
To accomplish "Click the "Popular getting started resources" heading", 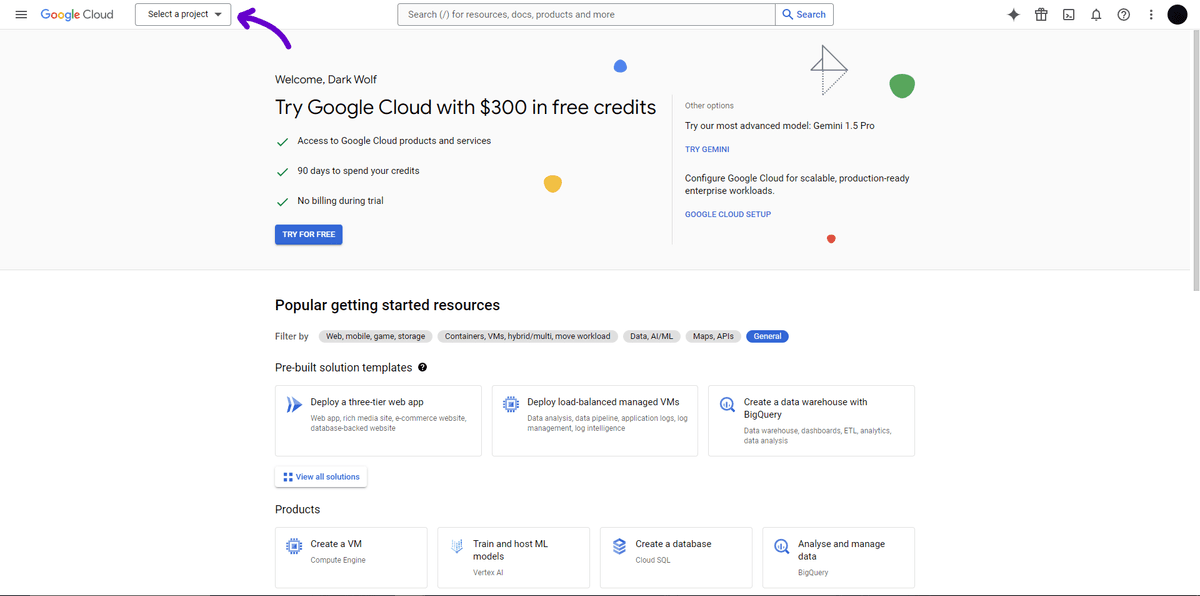I will point(387,305).
